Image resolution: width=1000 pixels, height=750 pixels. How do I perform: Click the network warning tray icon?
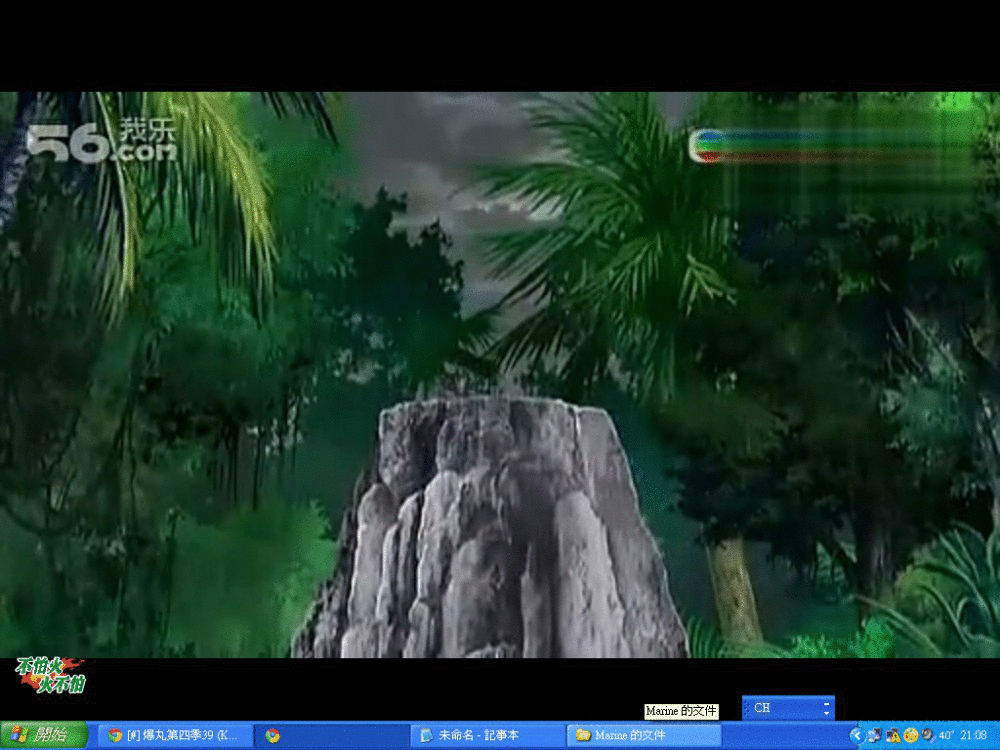pyautogui.click(x=893, y=735)
